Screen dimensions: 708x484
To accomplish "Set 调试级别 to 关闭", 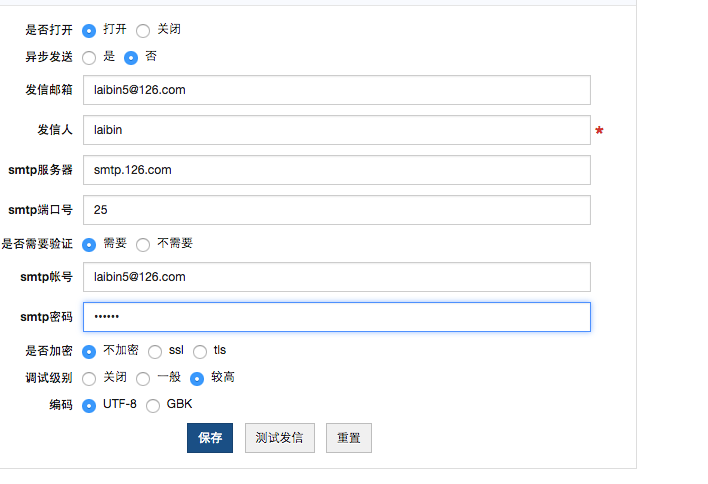I will pyautogui.click(x=90, y=379).
